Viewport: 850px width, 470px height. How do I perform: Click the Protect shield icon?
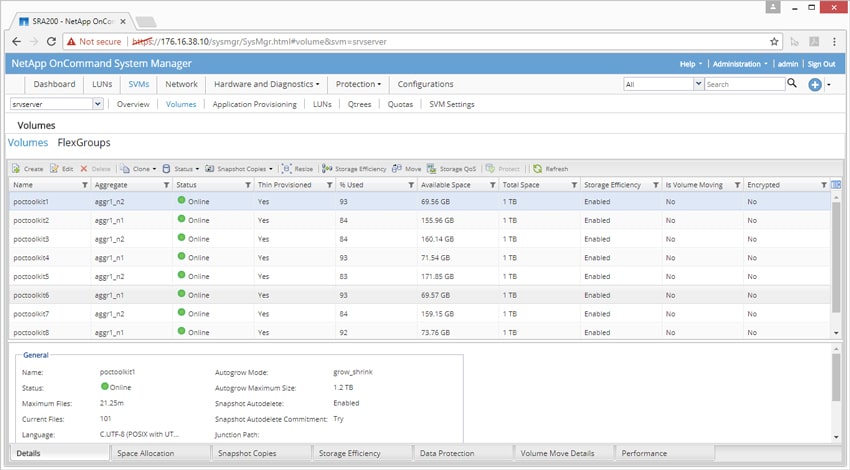[x=490, y=169]
